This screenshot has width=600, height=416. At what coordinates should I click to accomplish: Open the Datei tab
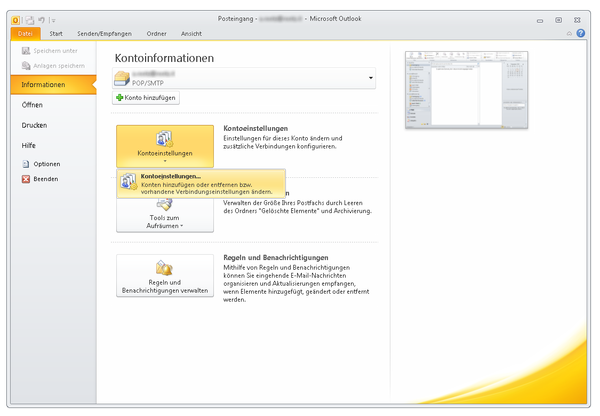pos(25,34)
